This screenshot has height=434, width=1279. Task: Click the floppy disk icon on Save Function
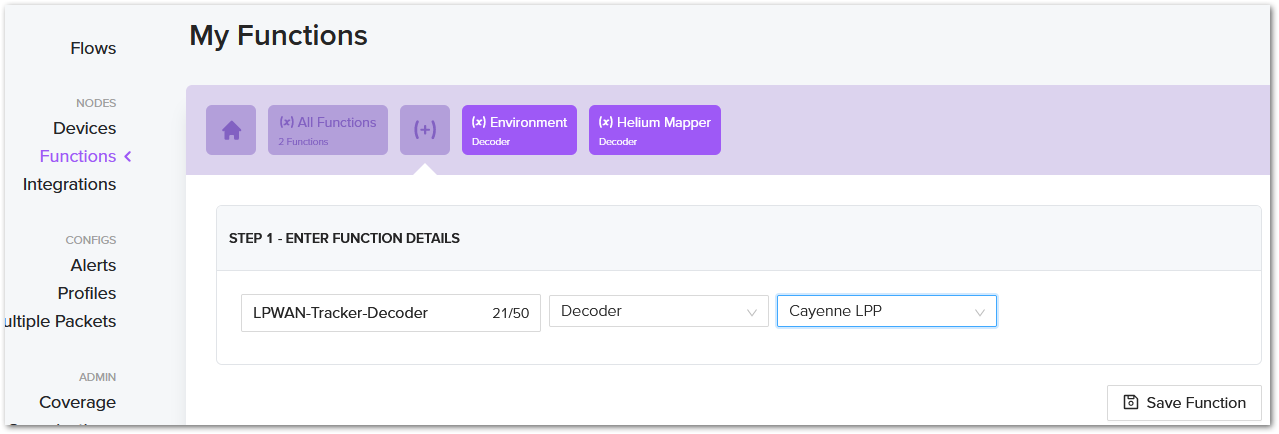pyautogui.click(x=1131, y=402)
